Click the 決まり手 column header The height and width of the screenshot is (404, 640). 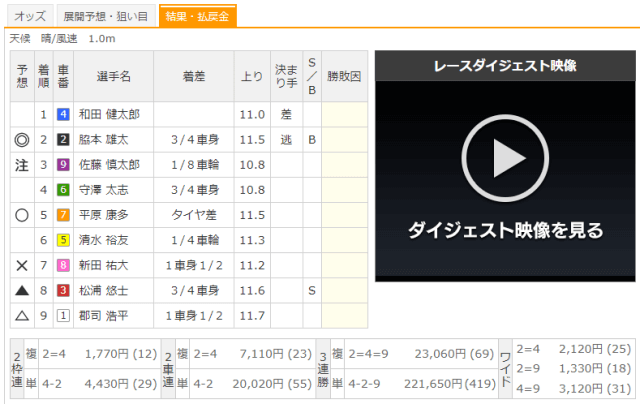coord(287,76)
